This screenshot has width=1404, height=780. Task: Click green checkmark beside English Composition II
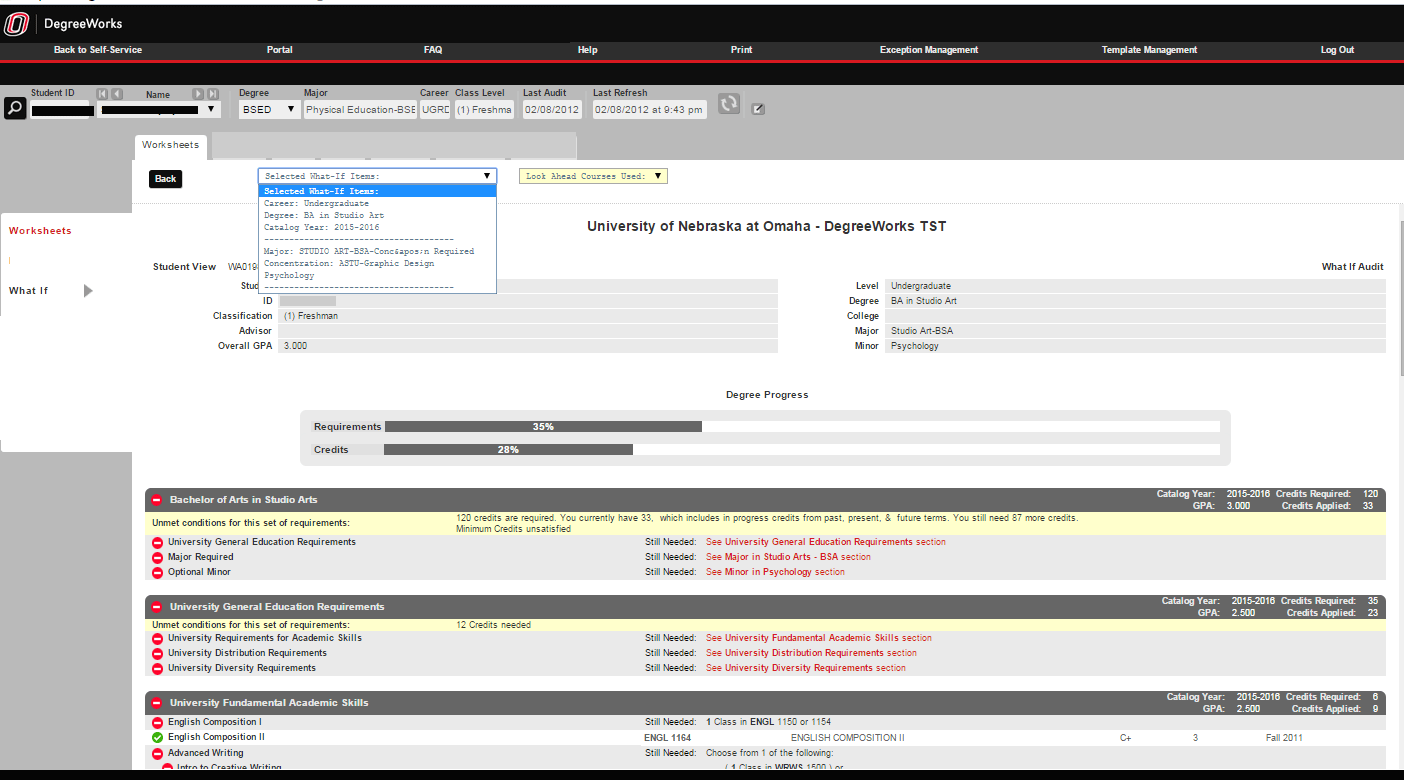[x=157, y=738]
